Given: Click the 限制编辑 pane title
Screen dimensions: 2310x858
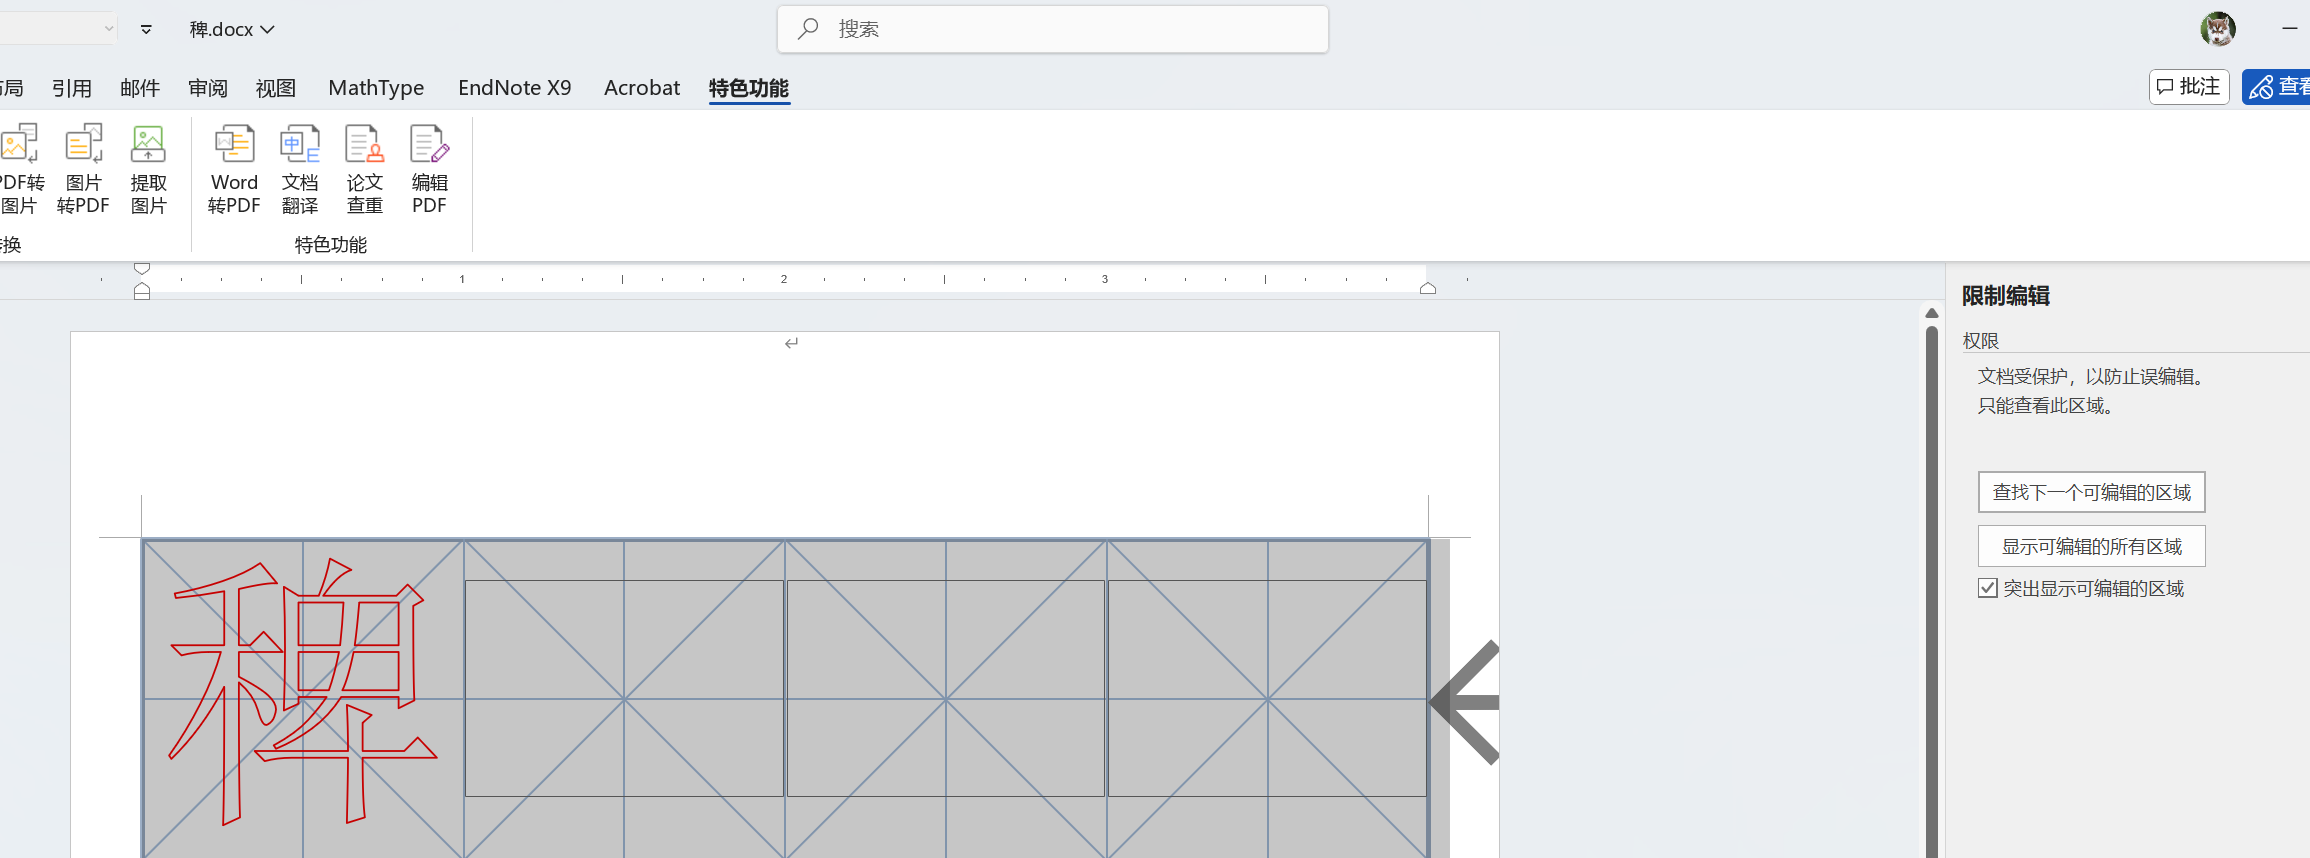Looking at the screenshot, I should point(2006,296).
